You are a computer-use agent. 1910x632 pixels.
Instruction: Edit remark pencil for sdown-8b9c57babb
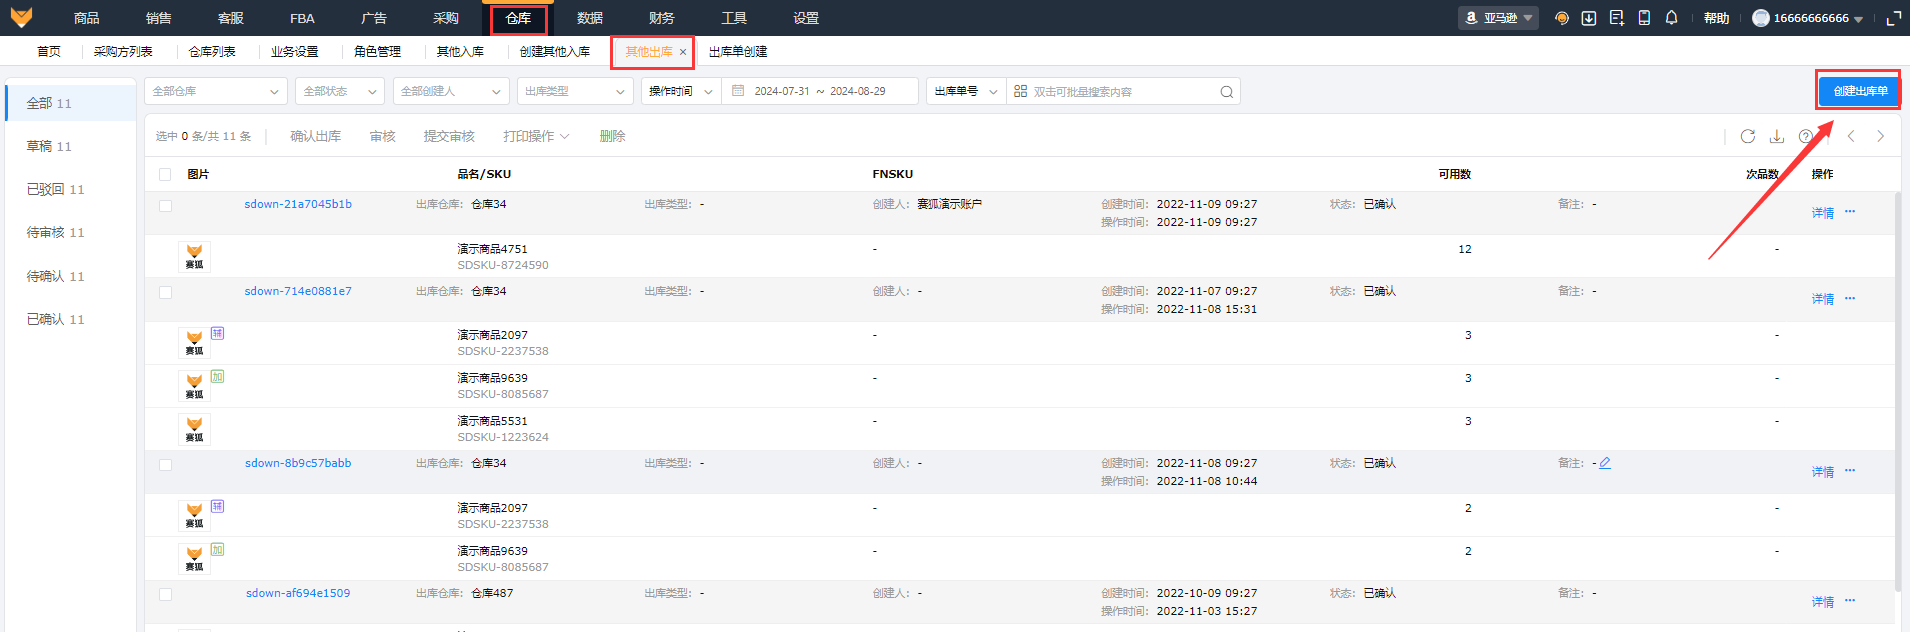1605,463
